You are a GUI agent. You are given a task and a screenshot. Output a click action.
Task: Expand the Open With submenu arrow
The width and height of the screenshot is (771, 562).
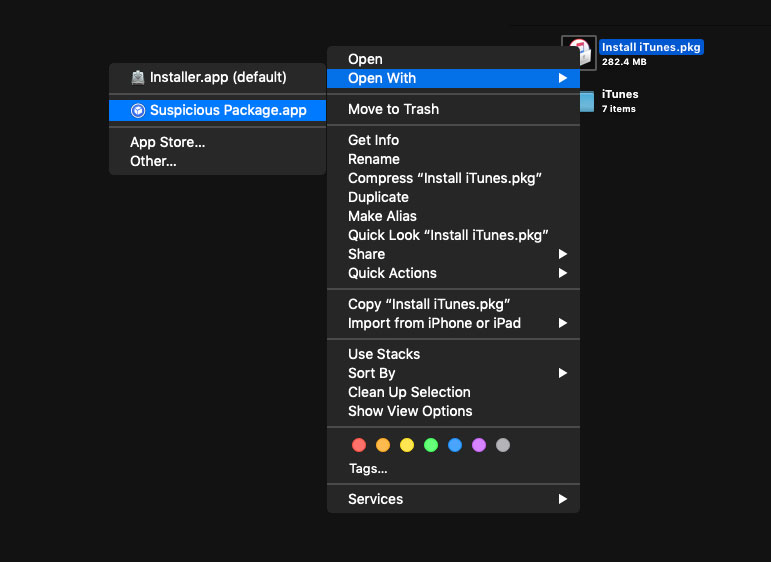point(563,78)
